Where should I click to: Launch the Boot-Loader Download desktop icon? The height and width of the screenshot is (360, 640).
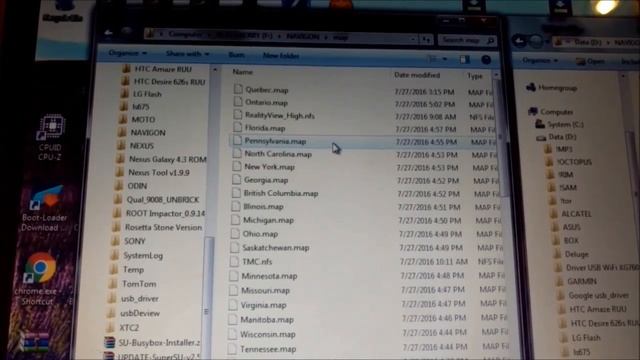click(x=45, y=208)
